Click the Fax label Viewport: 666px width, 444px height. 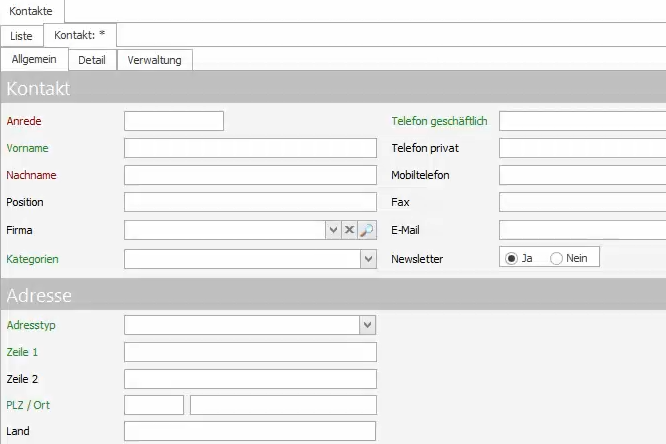tap(400, 202)
